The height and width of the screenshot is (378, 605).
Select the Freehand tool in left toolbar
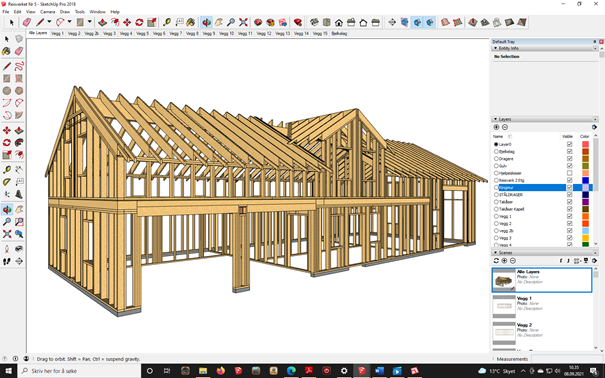click(19, 66)
